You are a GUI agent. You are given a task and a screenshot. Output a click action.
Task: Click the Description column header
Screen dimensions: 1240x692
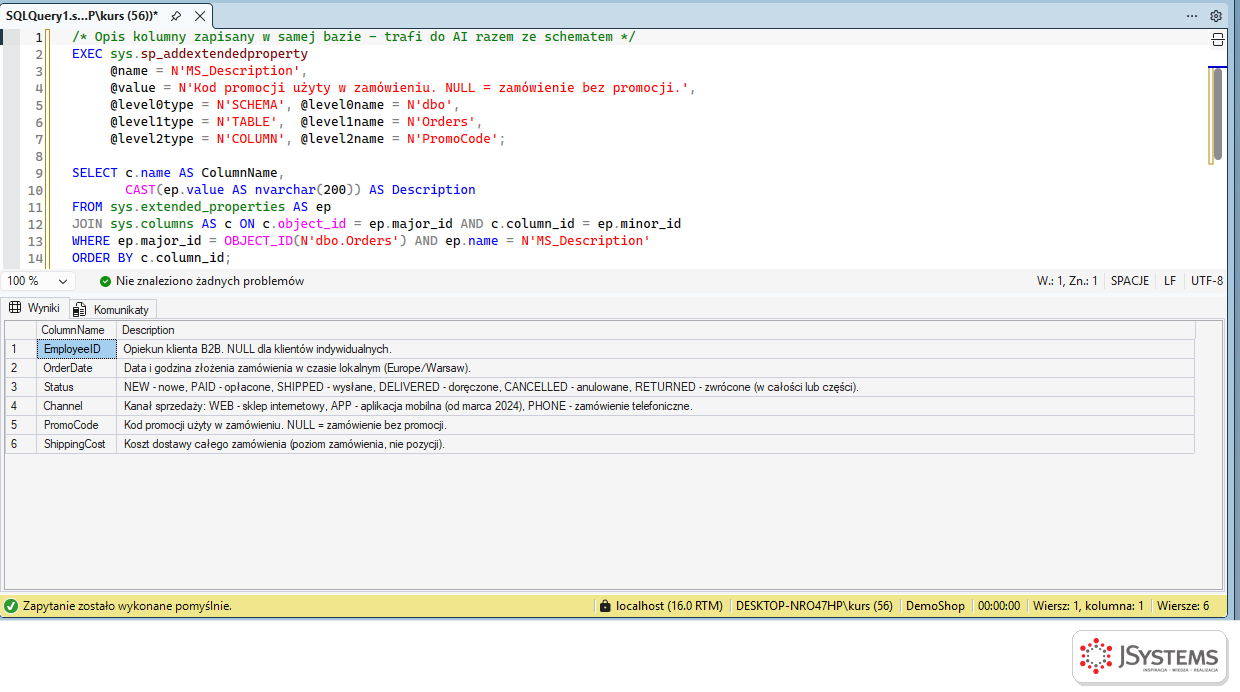(656, 330)
